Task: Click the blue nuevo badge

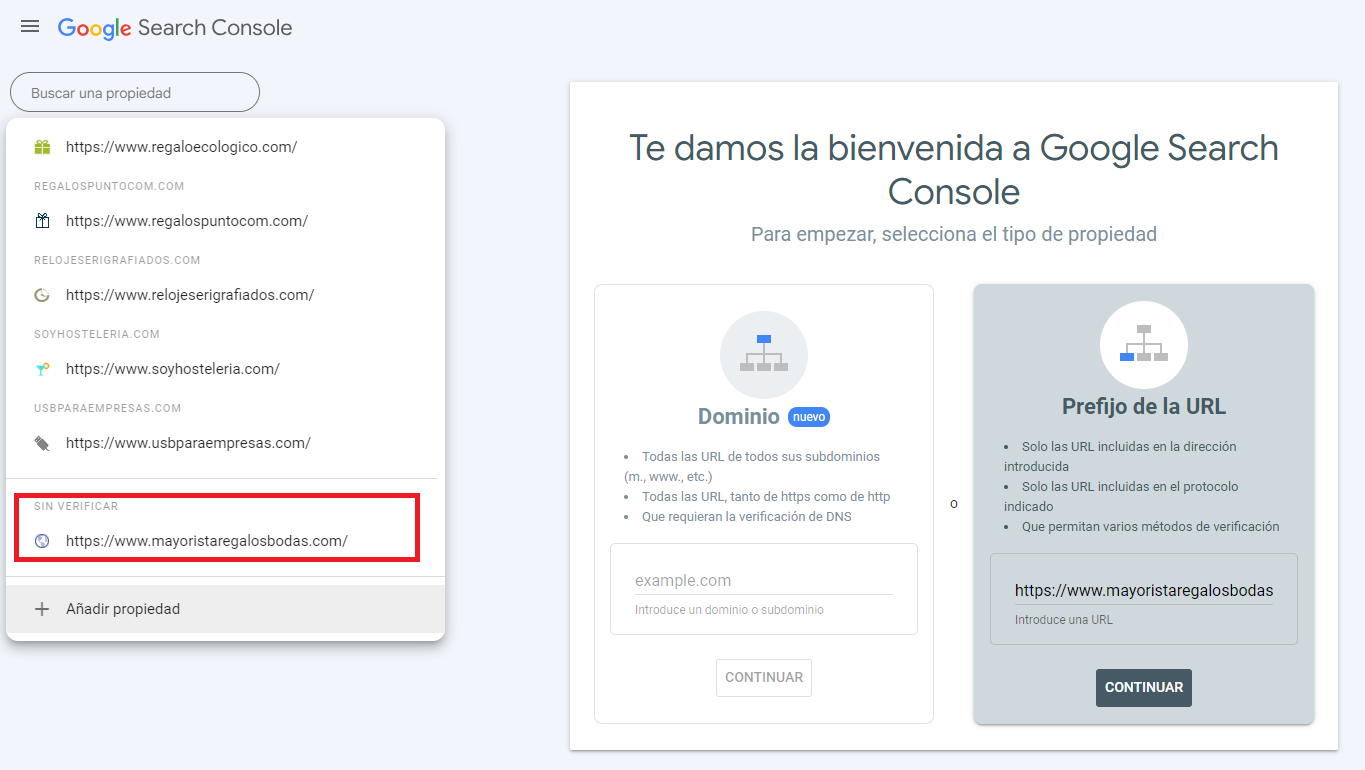Action: pos(809,417)
